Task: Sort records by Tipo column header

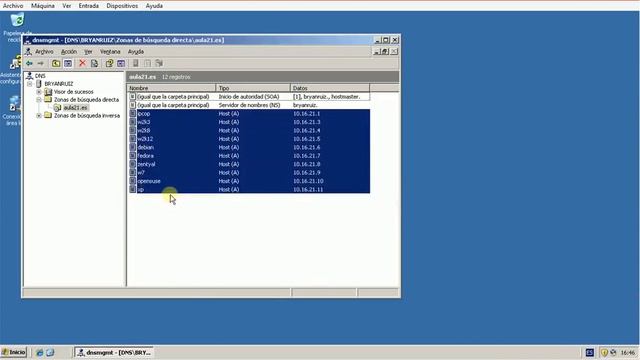Action: (253, 88)
